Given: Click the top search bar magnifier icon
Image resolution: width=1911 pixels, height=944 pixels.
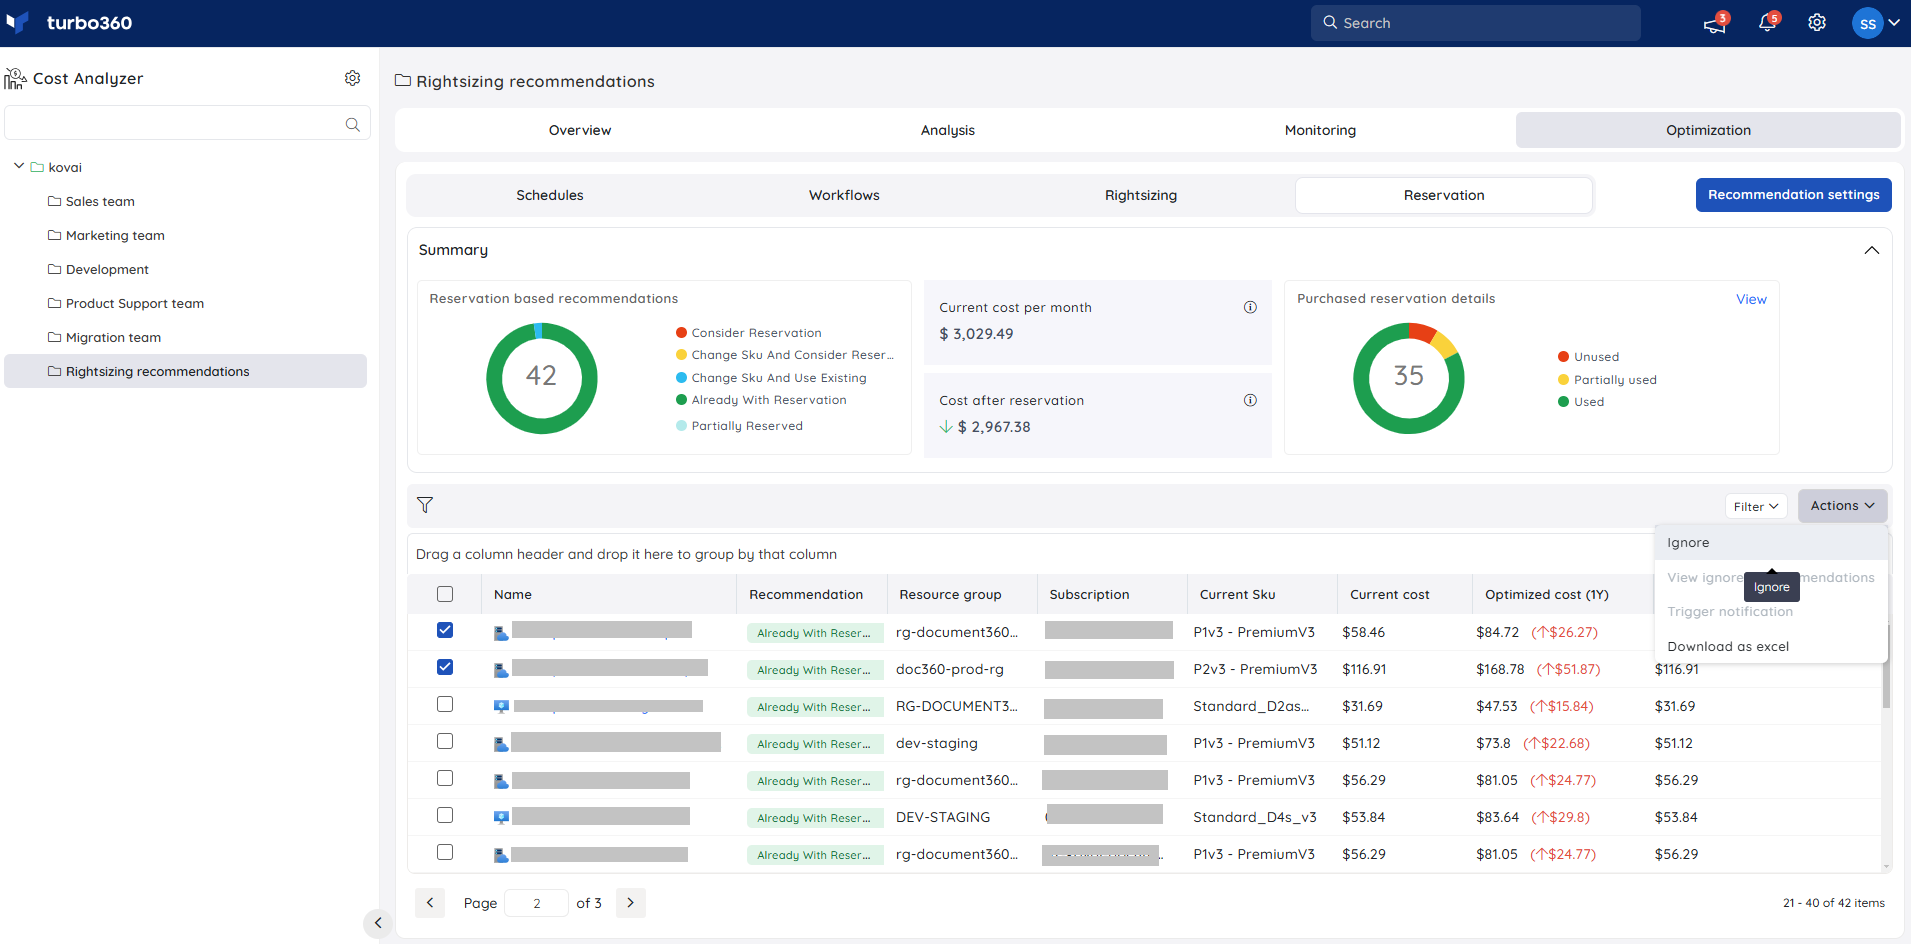Looking at the screenshot, I should coord(1330,22).
